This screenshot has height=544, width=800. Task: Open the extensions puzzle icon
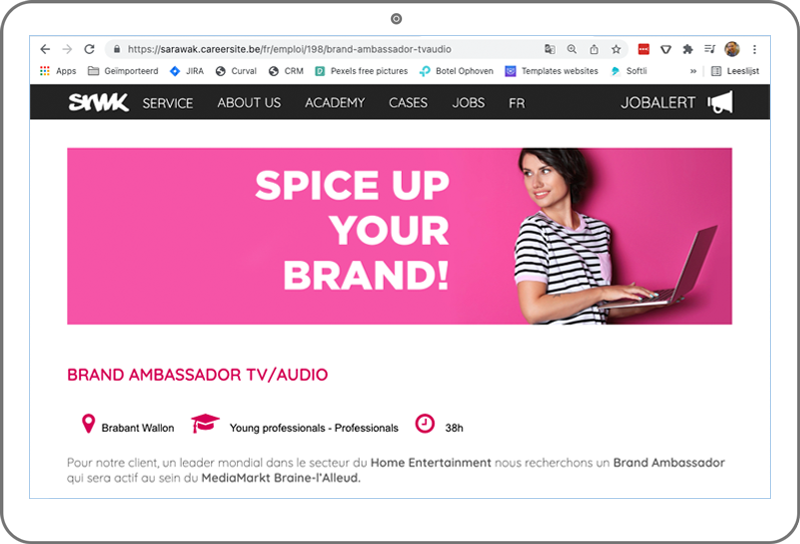[x=688, y=49]
